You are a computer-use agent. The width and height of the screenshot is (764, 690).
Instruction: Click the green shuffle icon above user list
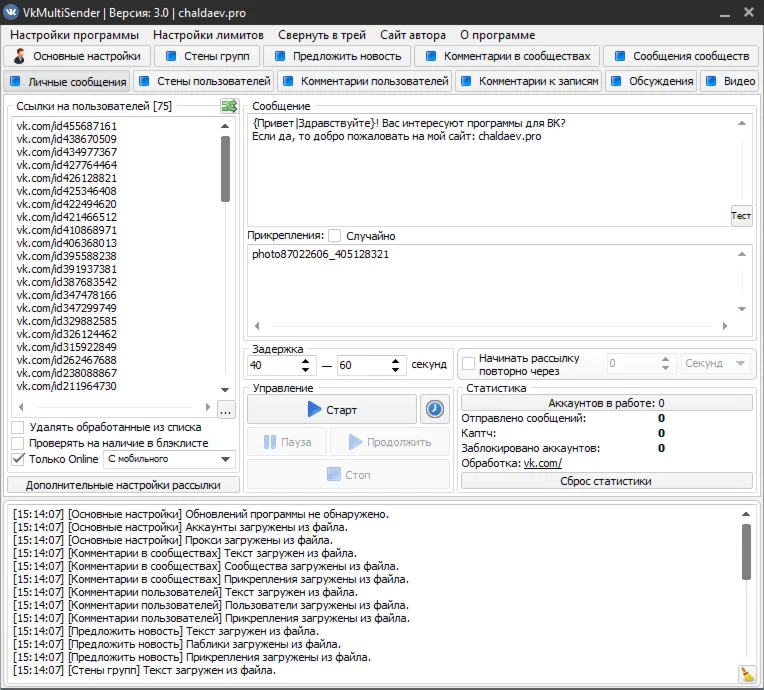[x=229, y=106]
